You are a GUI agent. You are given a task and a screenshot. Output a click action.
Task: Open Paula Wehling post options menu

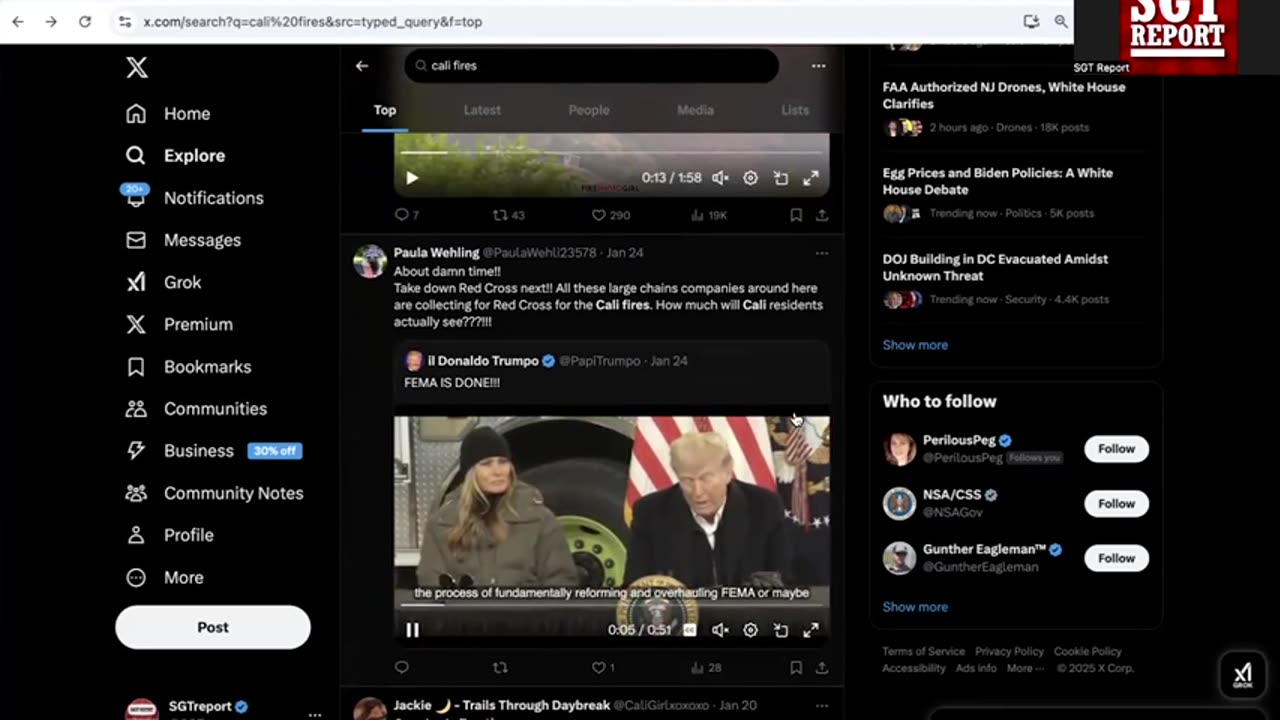[821, 253]
